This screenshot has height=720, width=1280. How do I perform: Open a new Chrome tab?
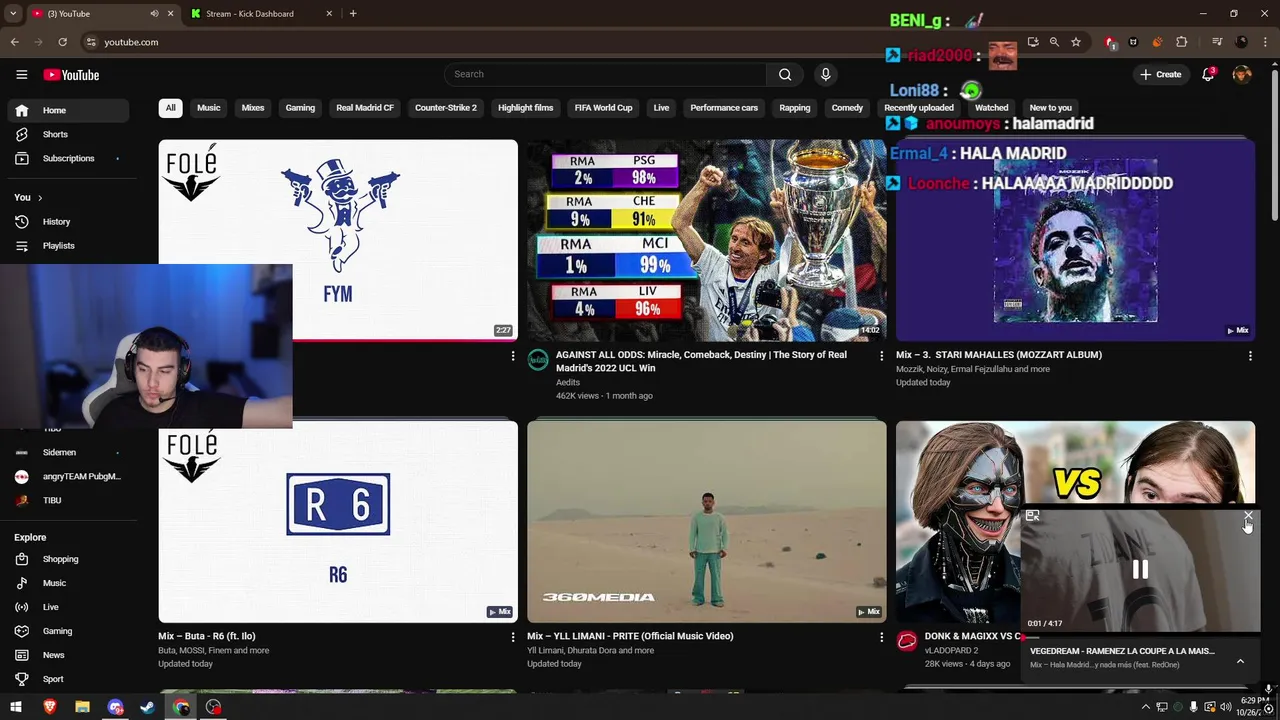pos(353,13)
